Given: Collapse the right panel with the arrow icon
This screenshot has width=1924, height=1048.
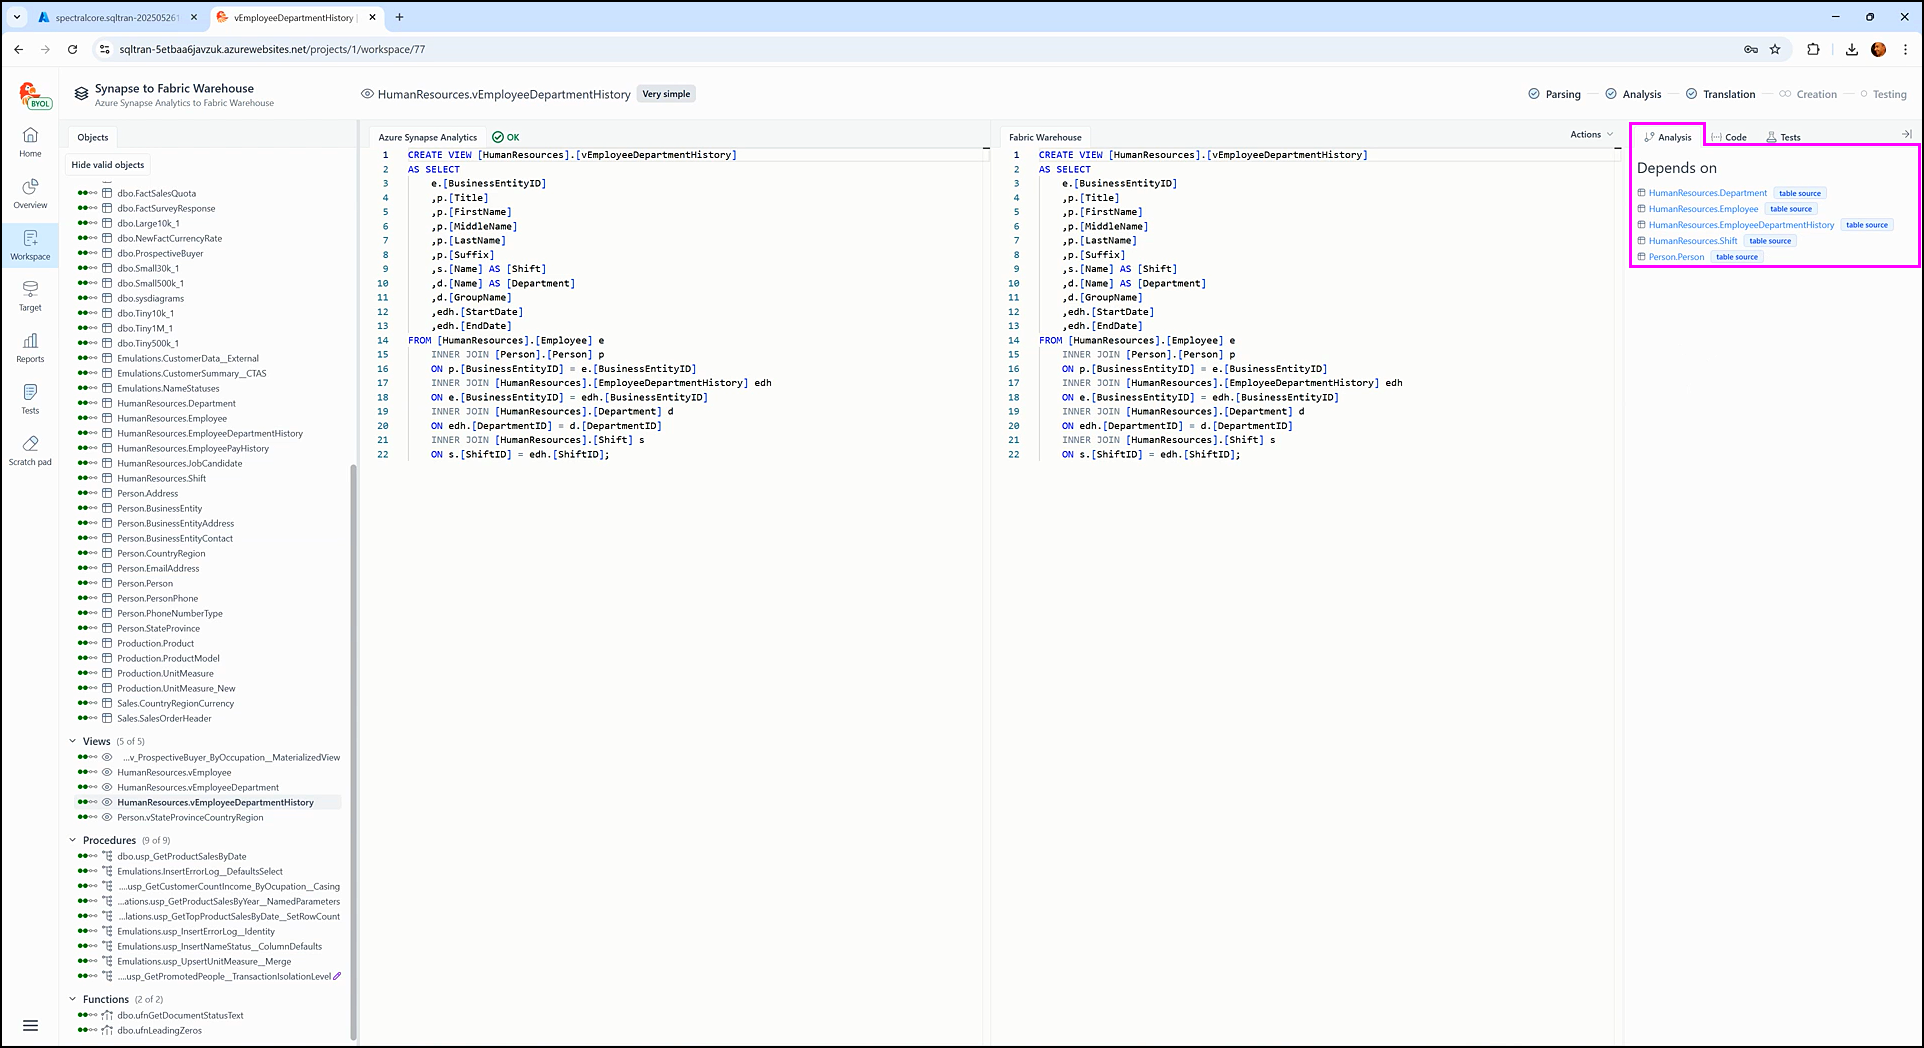Looking at the screenshot, I should (1906, 134).
